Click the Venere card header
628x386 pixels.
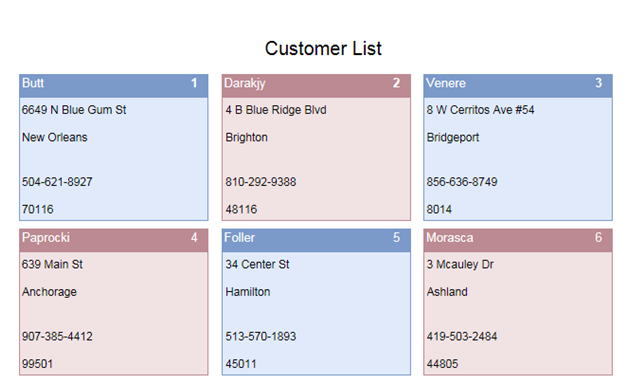pos(518,86)
